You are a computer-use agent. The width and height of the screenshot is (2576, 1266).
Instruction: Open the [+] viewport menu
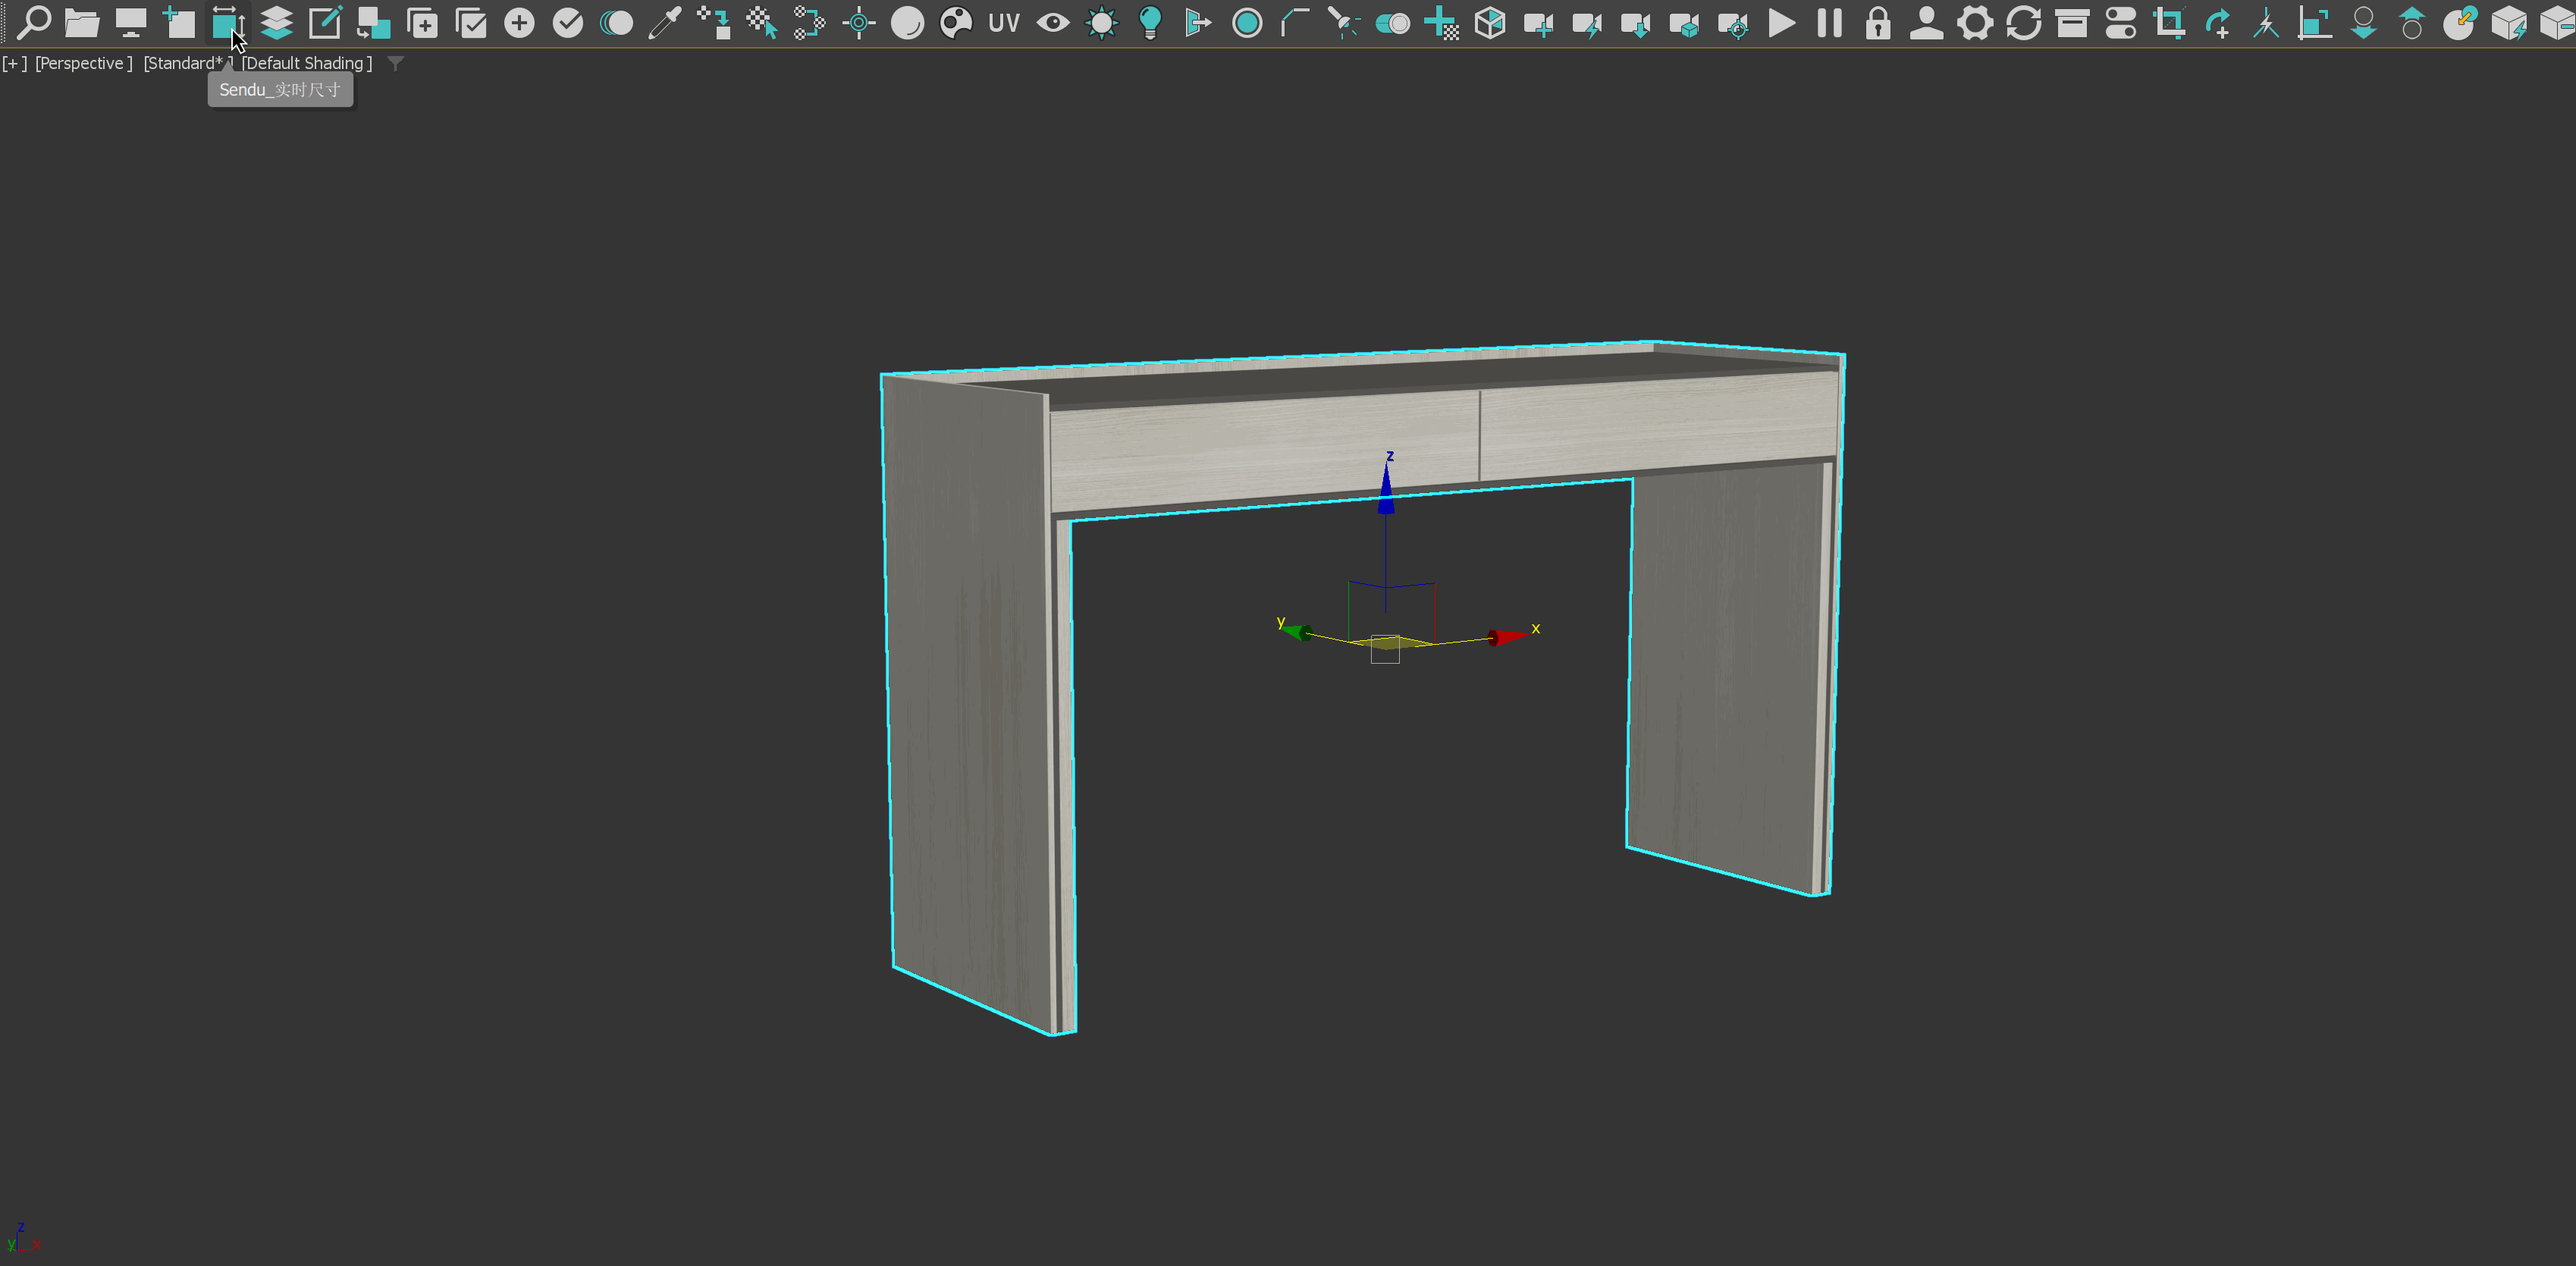pyautogui.click(x=14, y=63)
